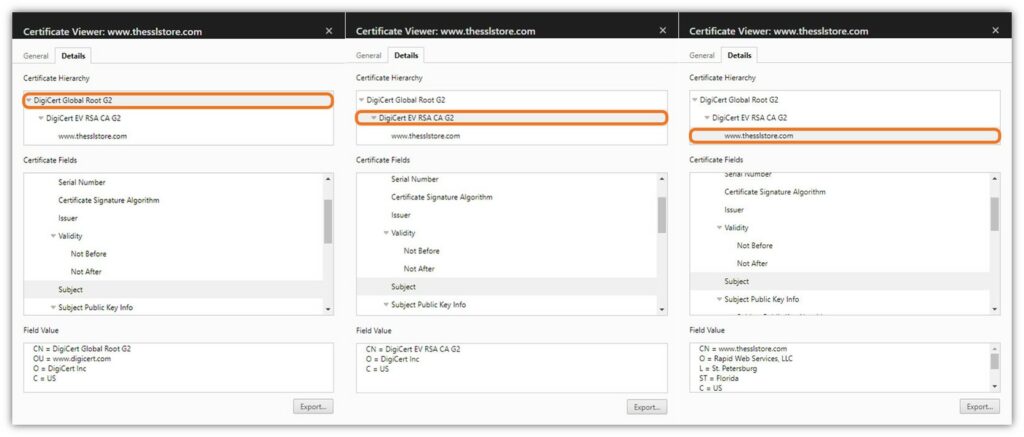The width and height of the screenshot is (1024, 437).
Task: Switch to General tab in middle viewer
Action: click(x=368, y=56)
